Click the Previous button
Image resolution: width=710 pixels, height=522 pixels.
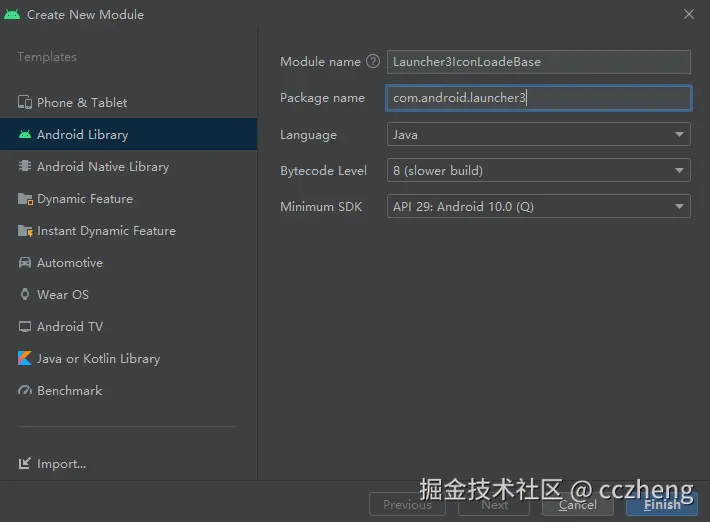coord(407,504)
